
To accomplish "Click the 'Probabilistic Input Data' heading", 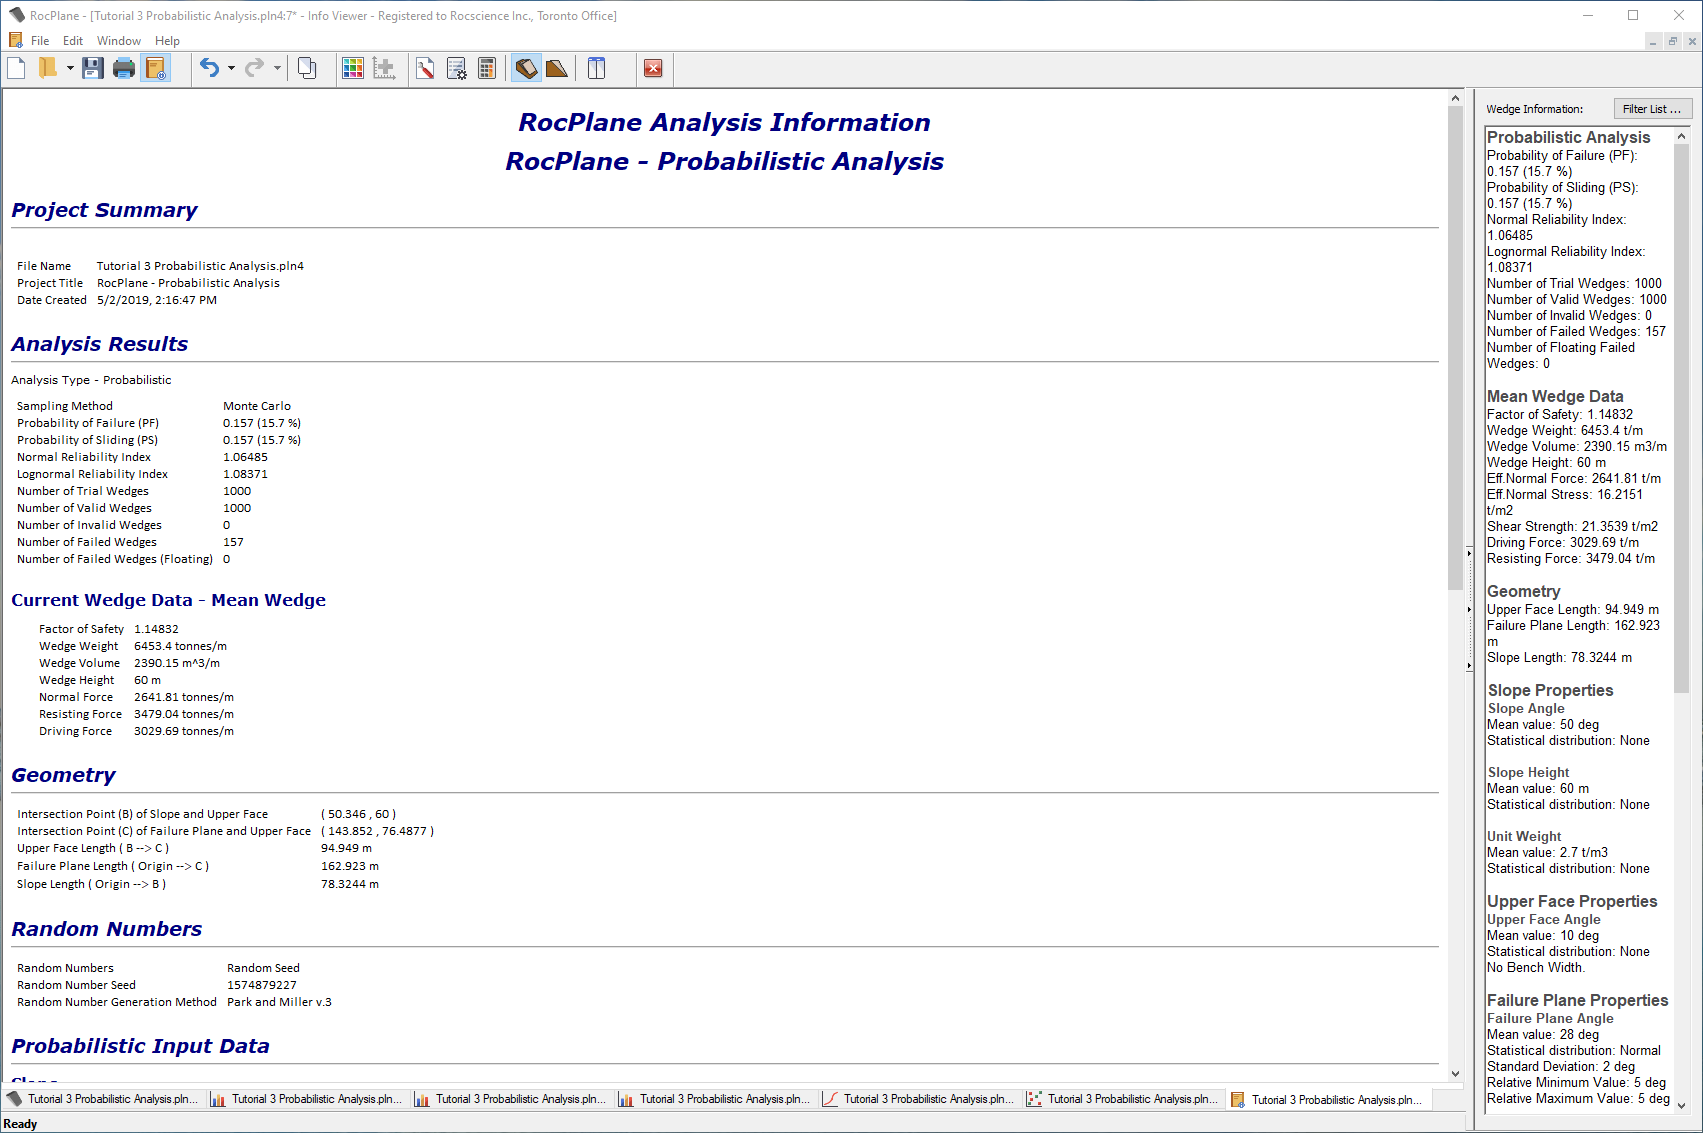I will pyautogui.click(x=140, y=1046).
